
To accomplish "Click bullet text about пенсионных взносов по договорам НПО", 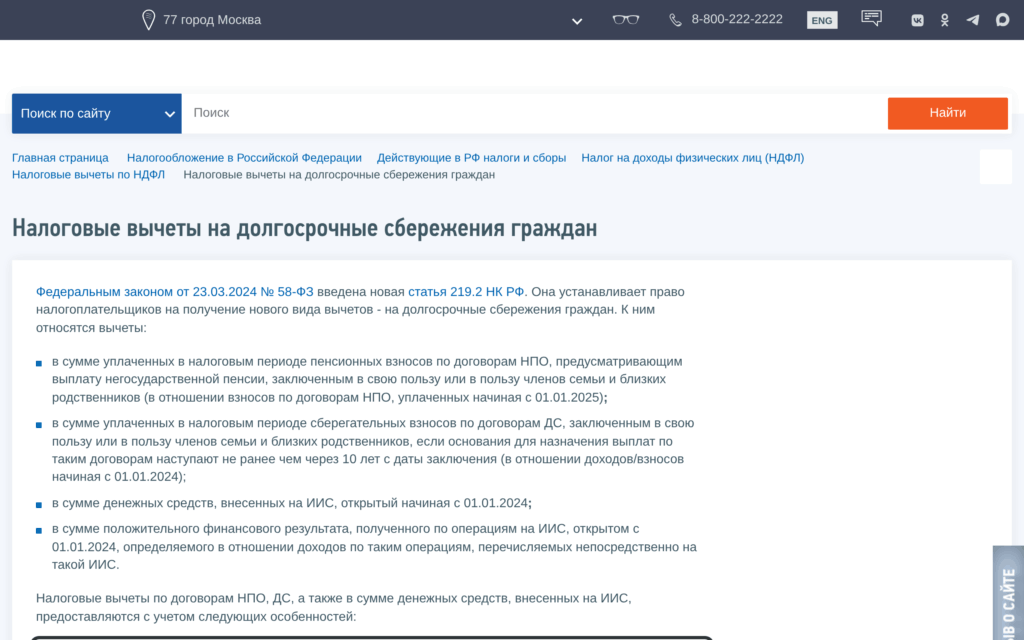I will pyautogui.click(x=367, y=379).
